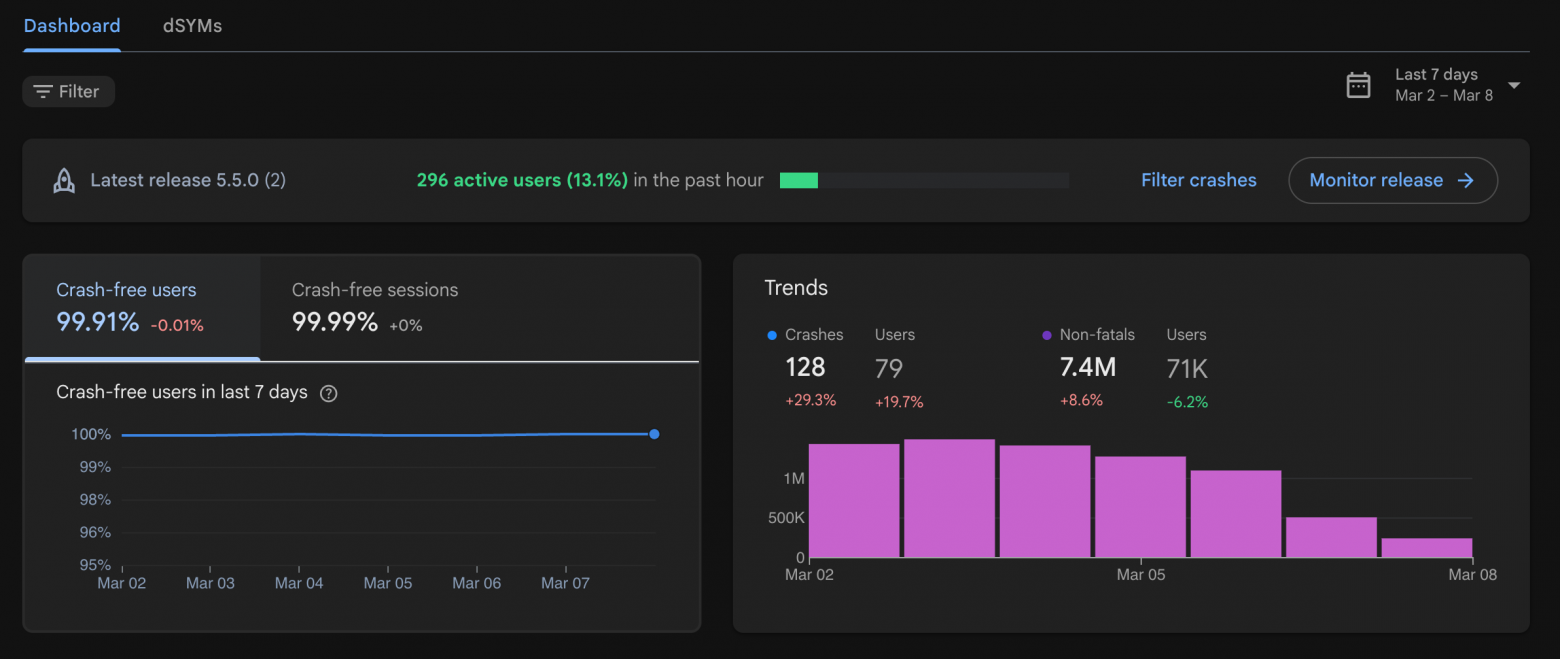Viewport: 1560px width, 659px height.
Task: Click the Filter crashes link
Action: 1199,180
